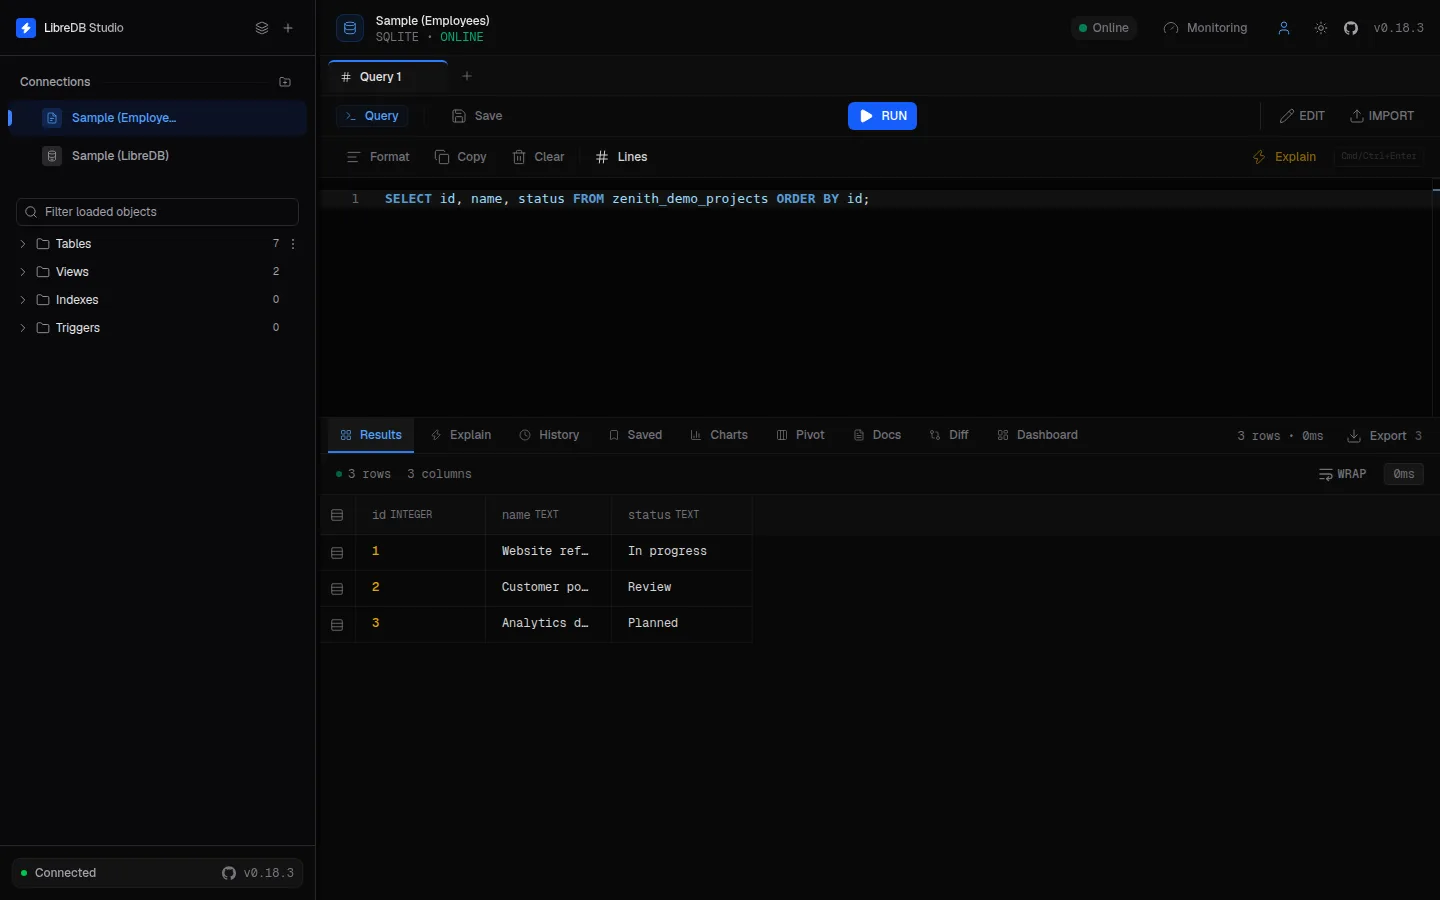The image size is (1440, 900).
Task: Click the Planned status cell
Action: pos(681,623)
